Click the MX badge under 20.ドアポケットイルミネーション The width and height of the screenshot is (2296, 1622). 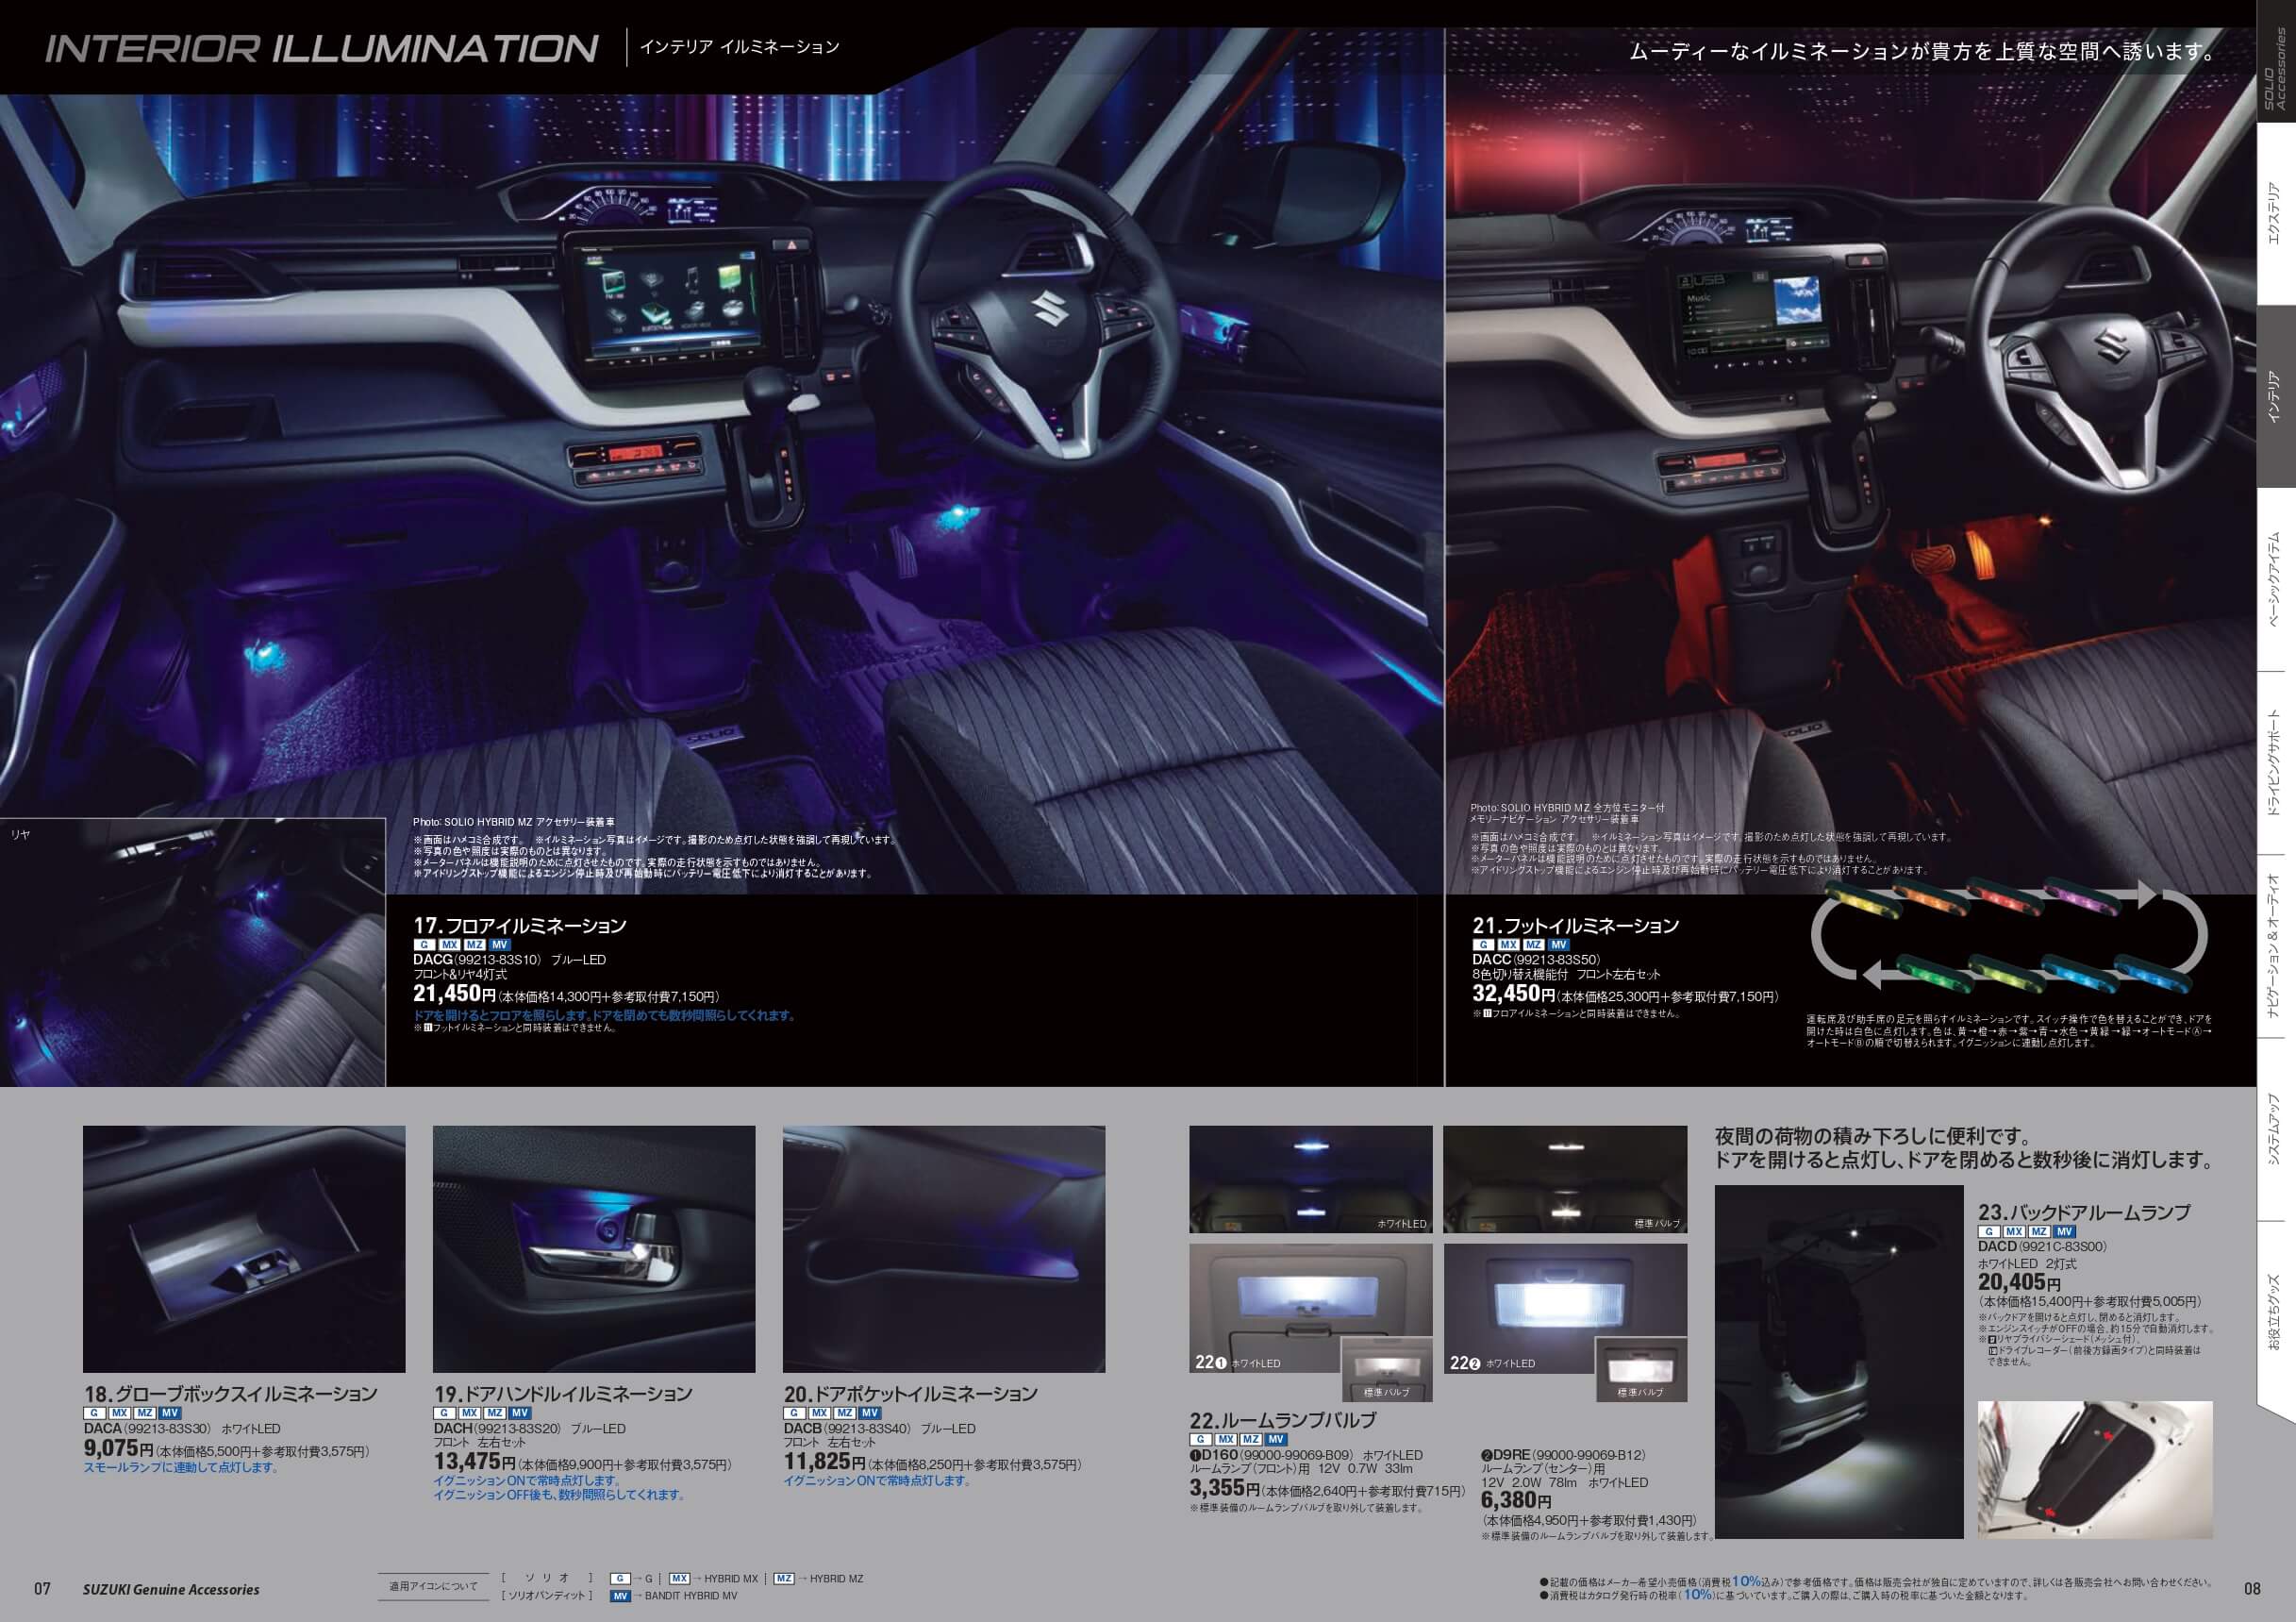[x=819, y=1413]
